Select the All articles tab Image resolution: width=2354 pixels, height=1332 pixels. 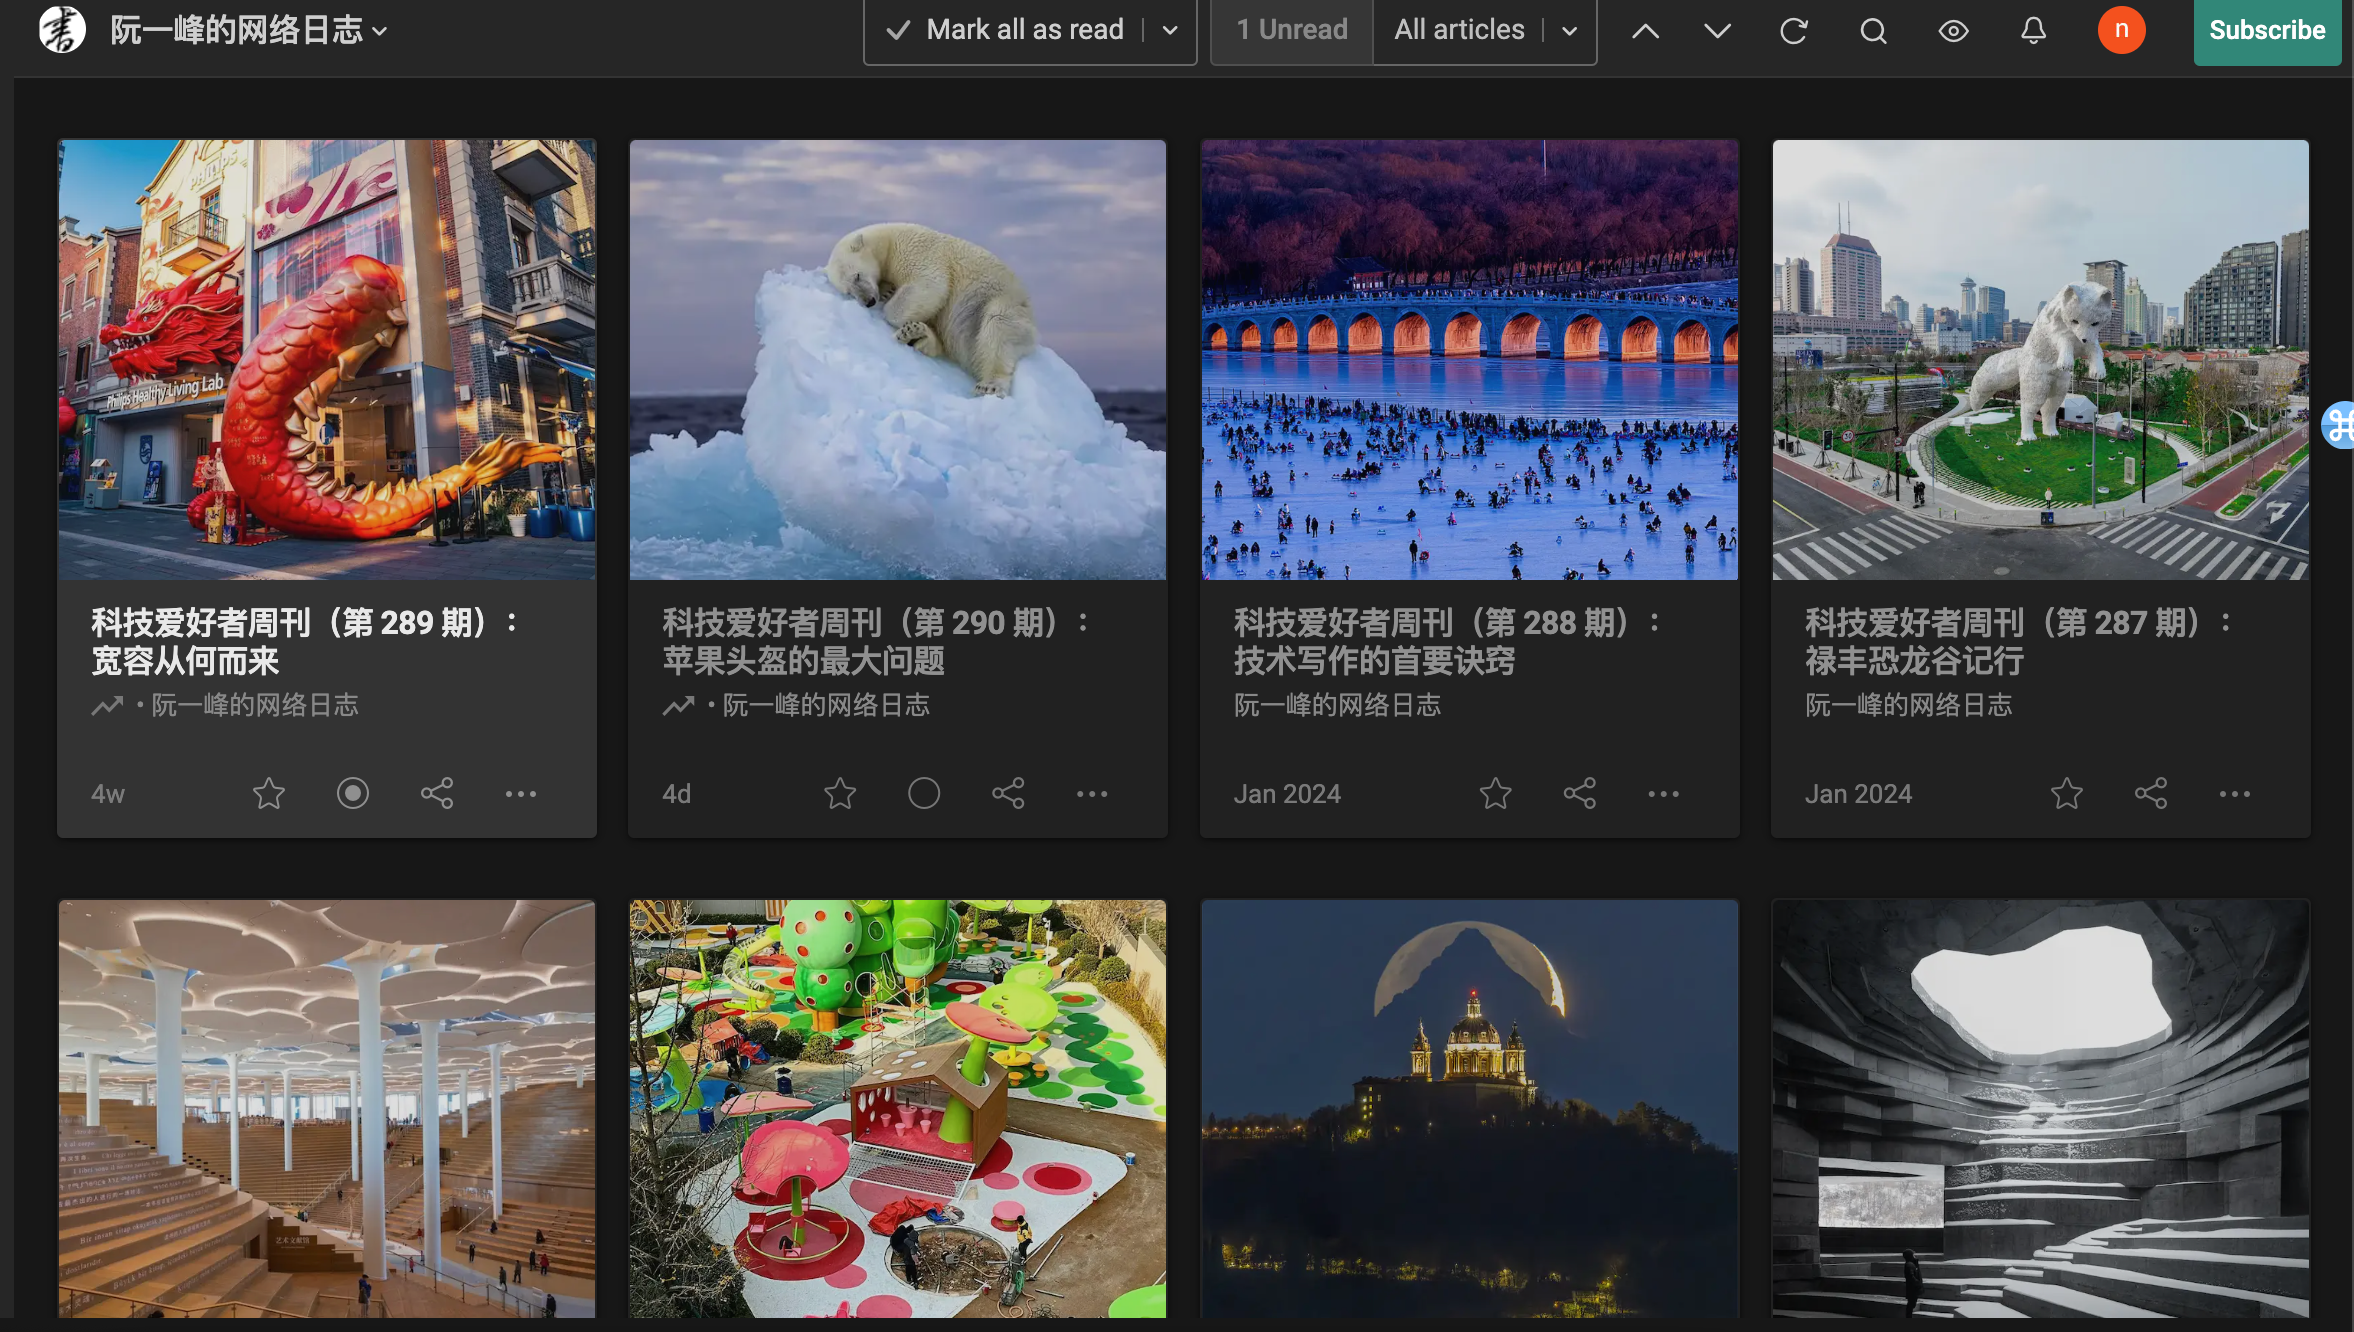[x=1459, y=31]
